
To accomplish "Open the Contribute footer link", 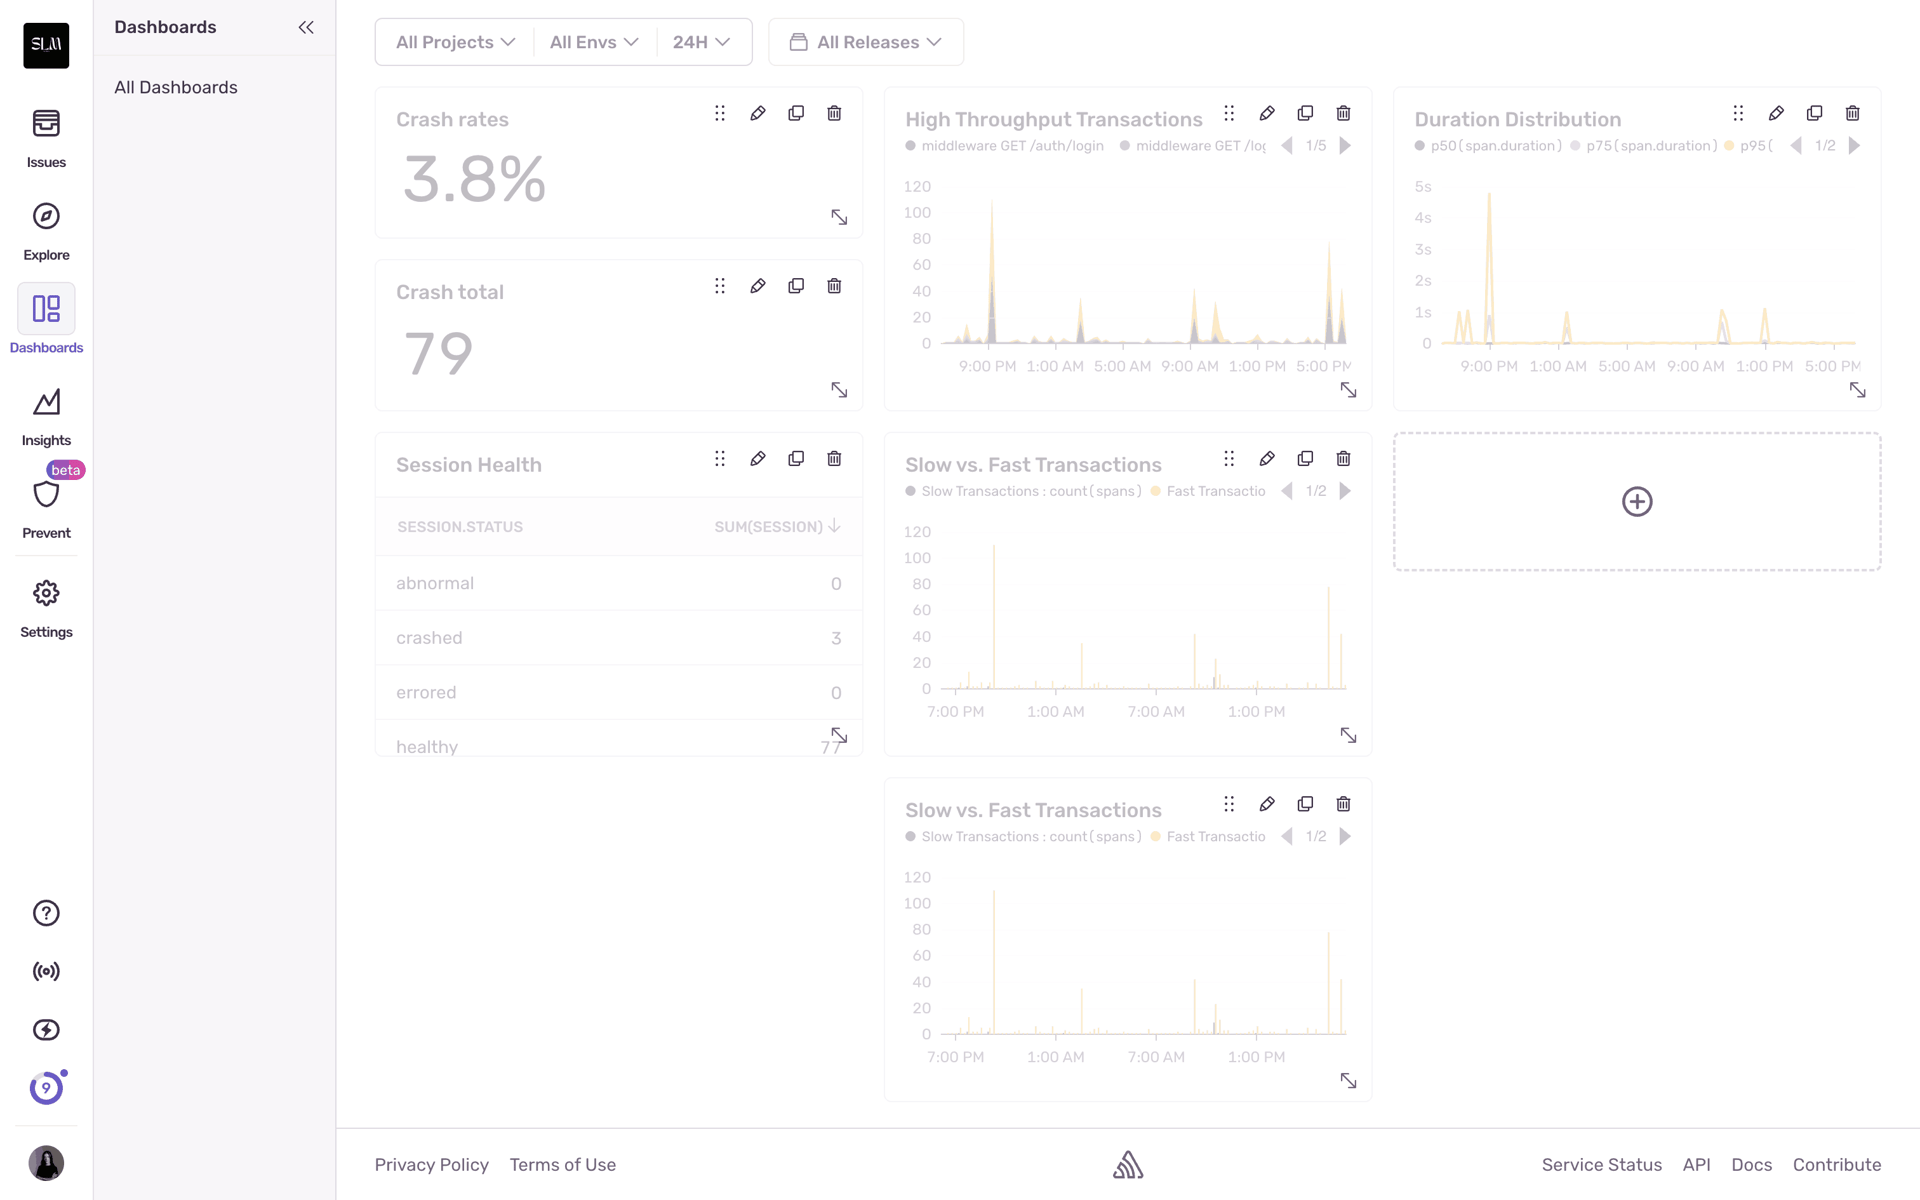I will click(x=1837, y=1165).
